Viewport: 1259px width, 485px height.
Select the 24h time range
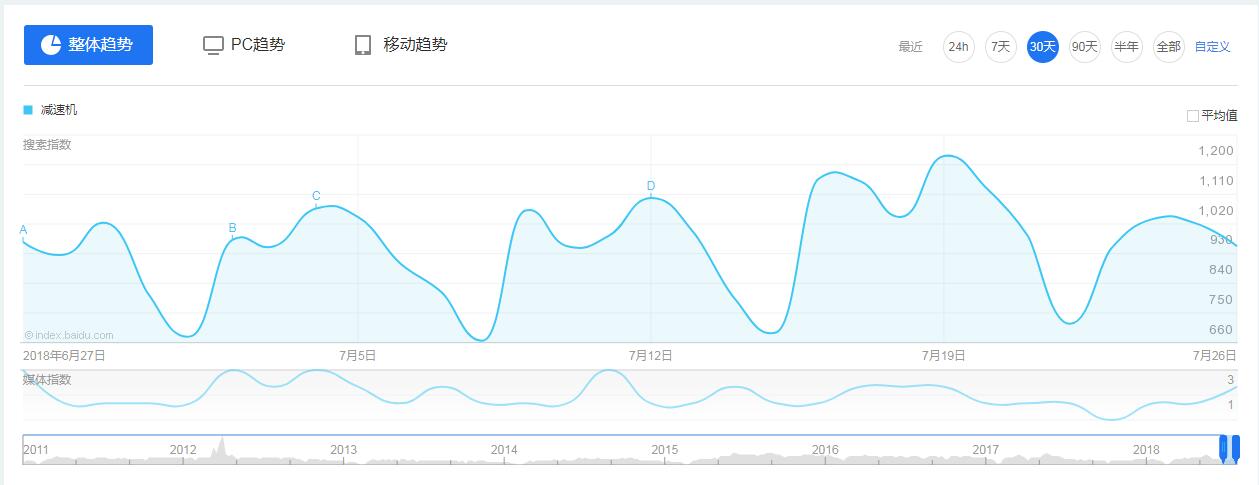(x=958, y=47)
